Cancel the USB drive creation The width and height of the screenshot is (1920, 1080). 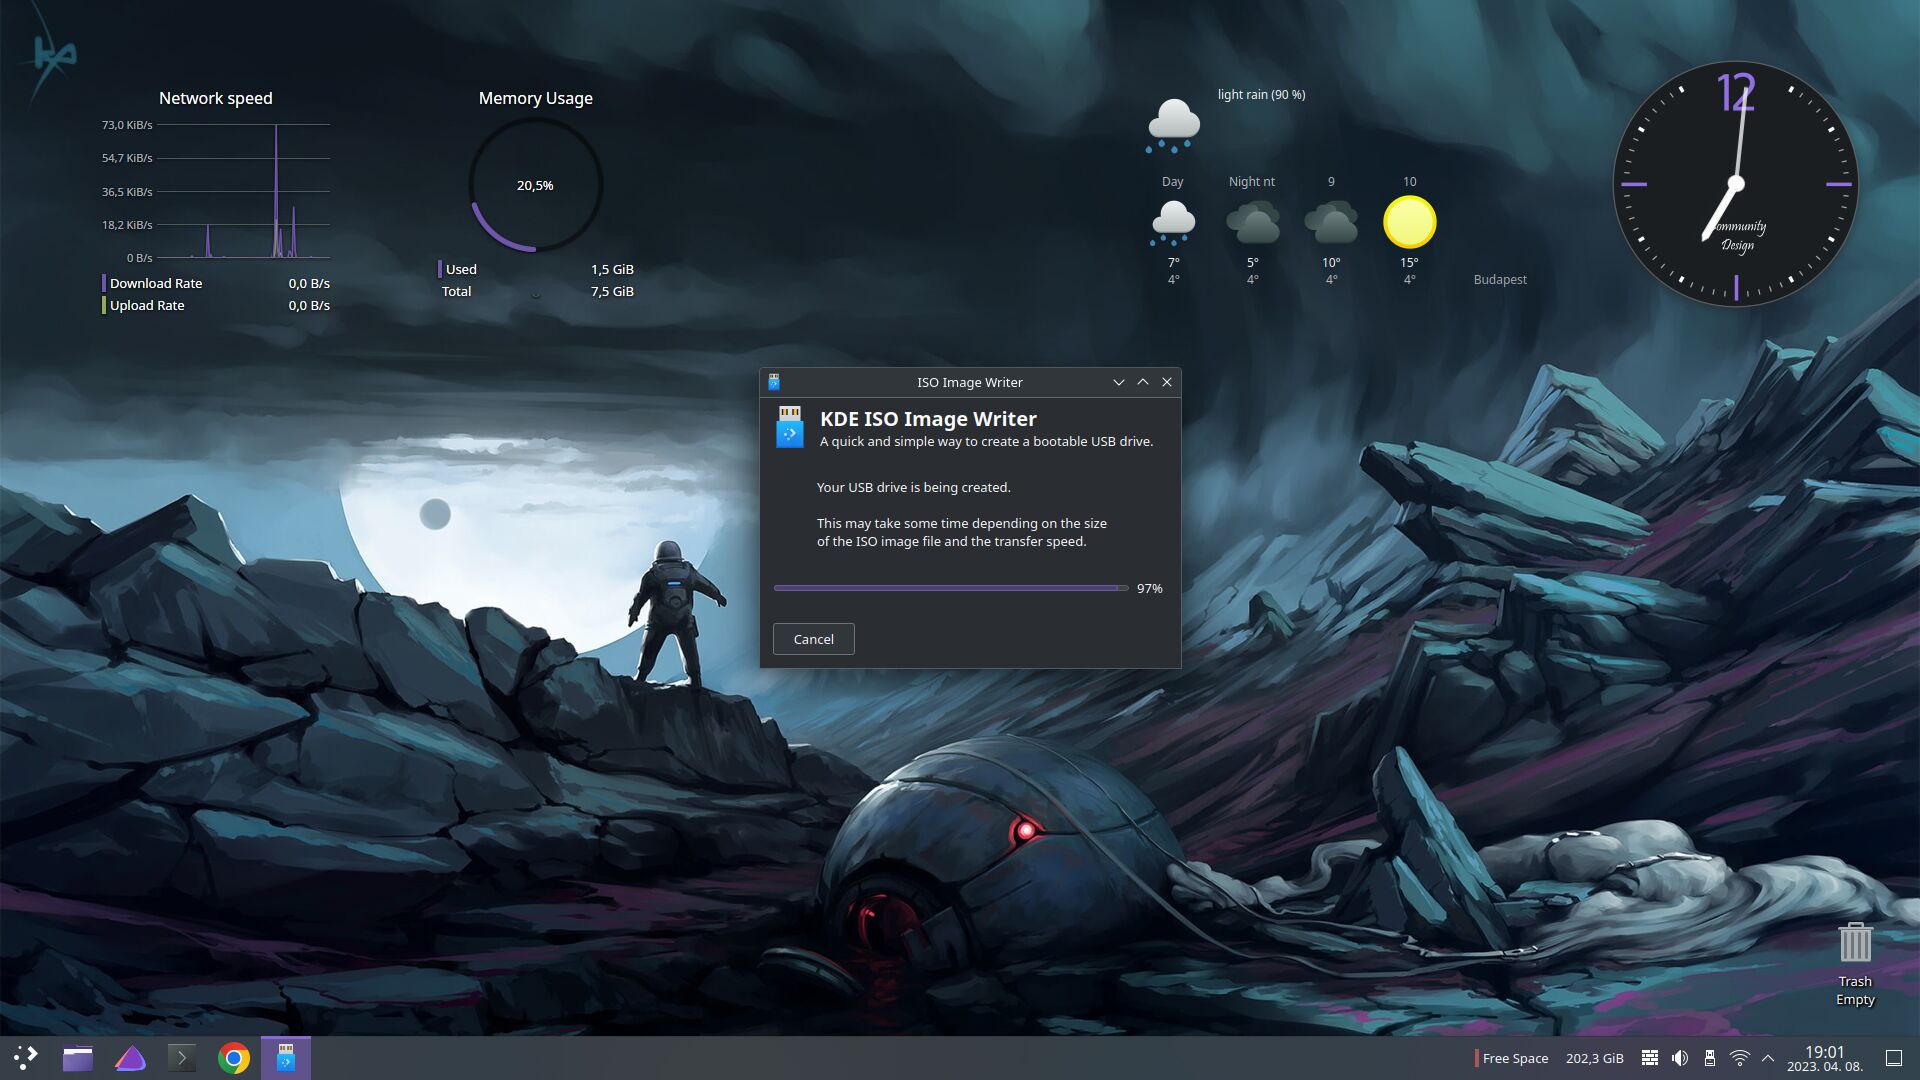[x=813, y=639]
